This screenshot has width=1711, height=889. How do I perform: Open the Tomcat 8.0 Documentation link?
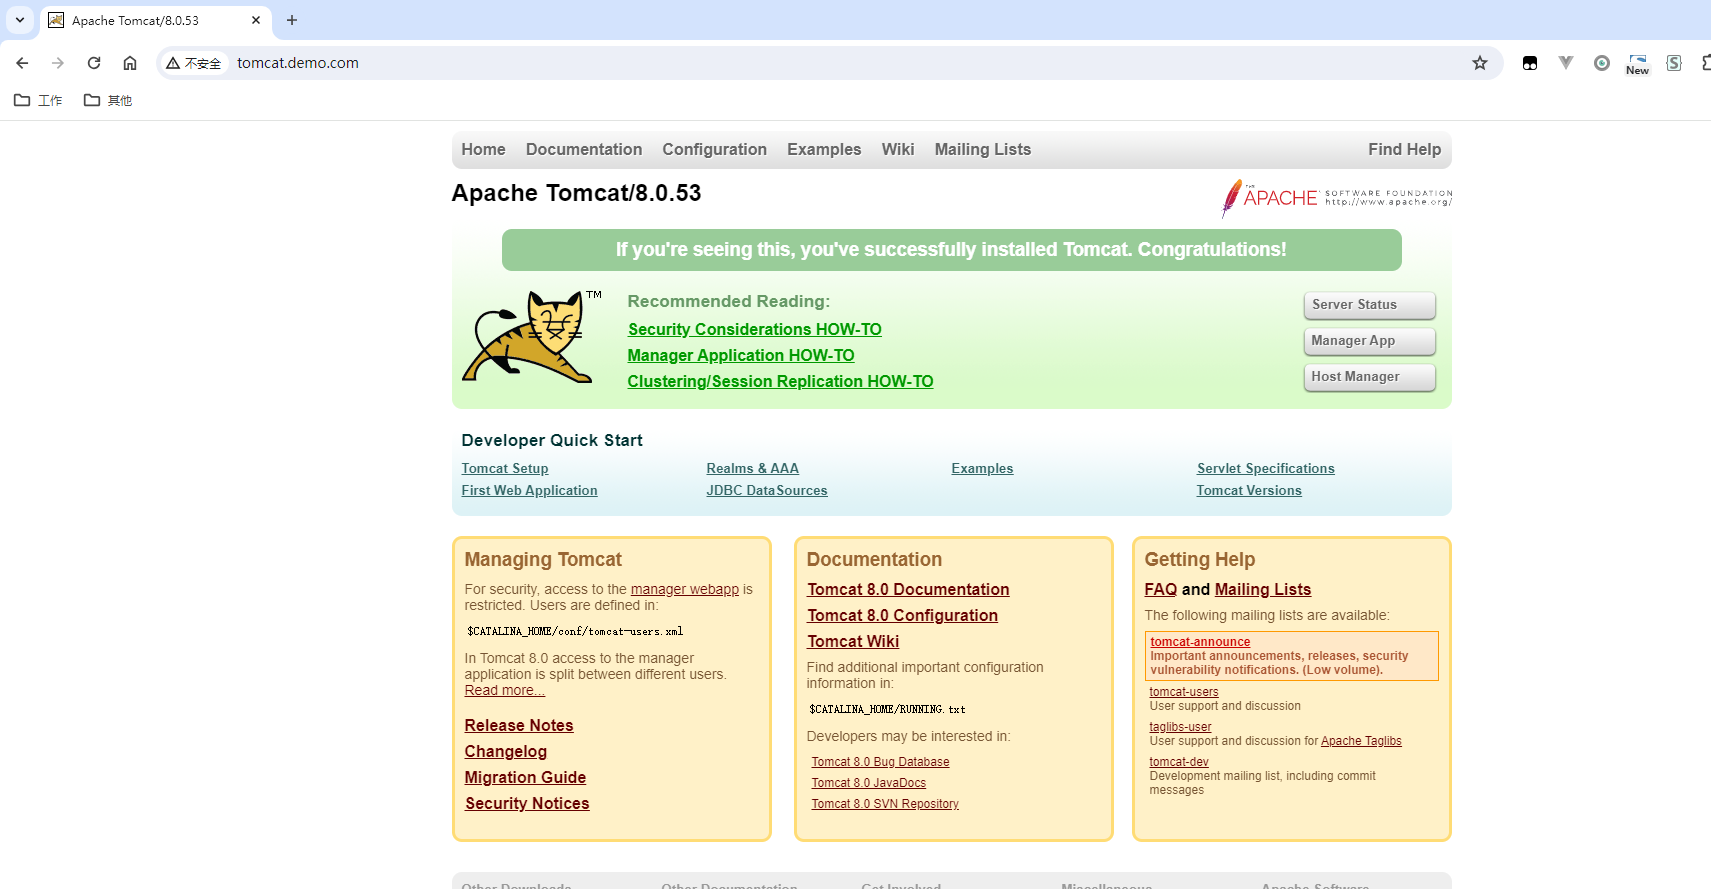point(908,589)
